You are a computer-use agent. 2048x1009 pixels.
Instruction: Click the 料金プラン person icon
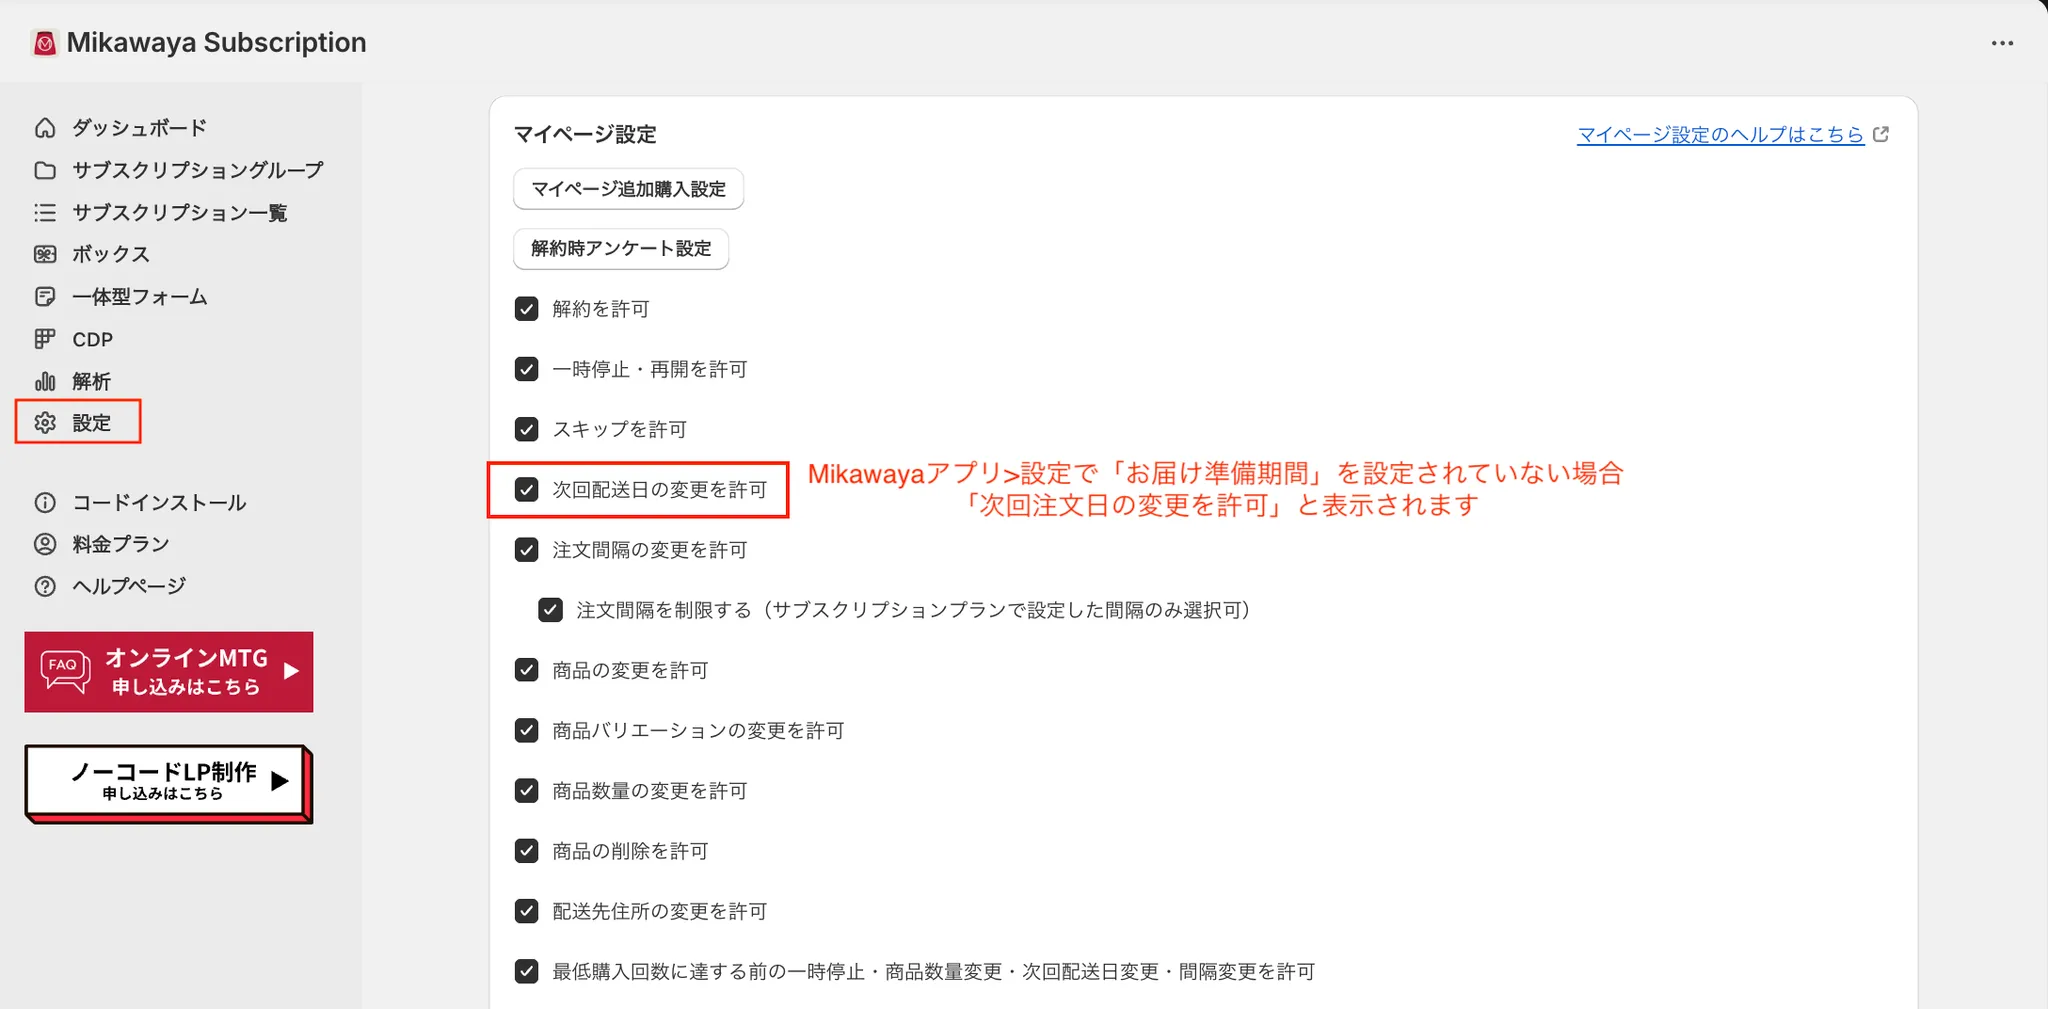click(x=45, y=544)
